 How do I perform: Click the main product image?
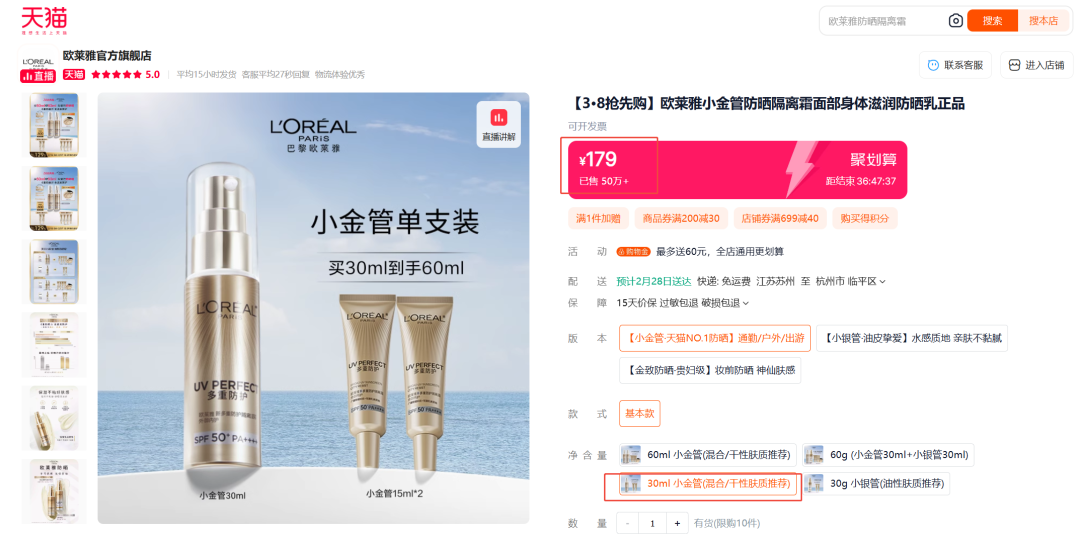click(x=313, y=308)
